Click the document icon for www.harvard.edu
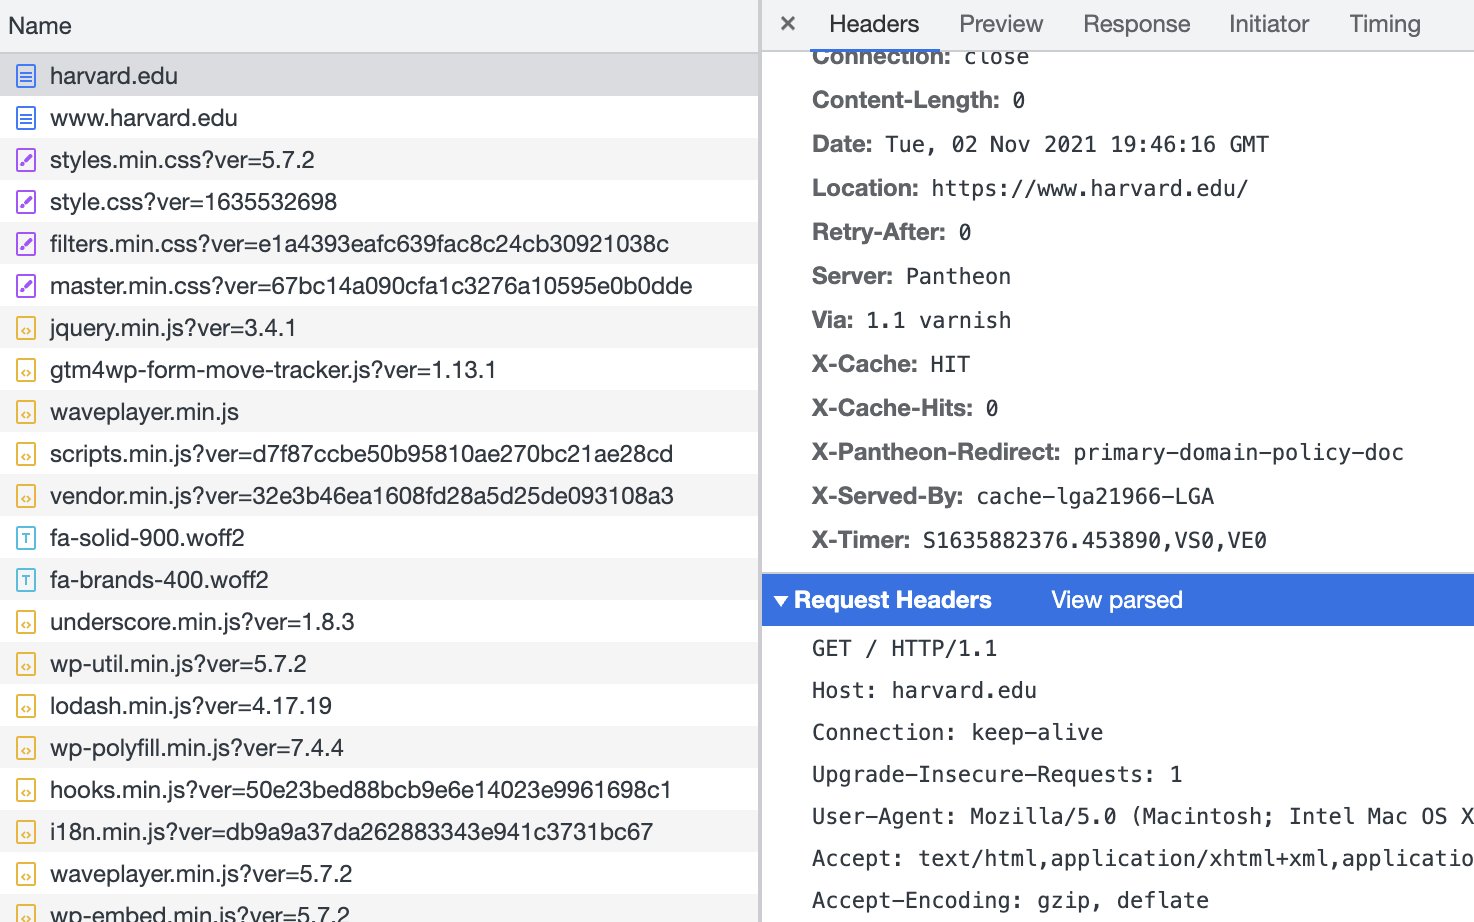The height and width of the screenshot is (922, 1474). 26,118
